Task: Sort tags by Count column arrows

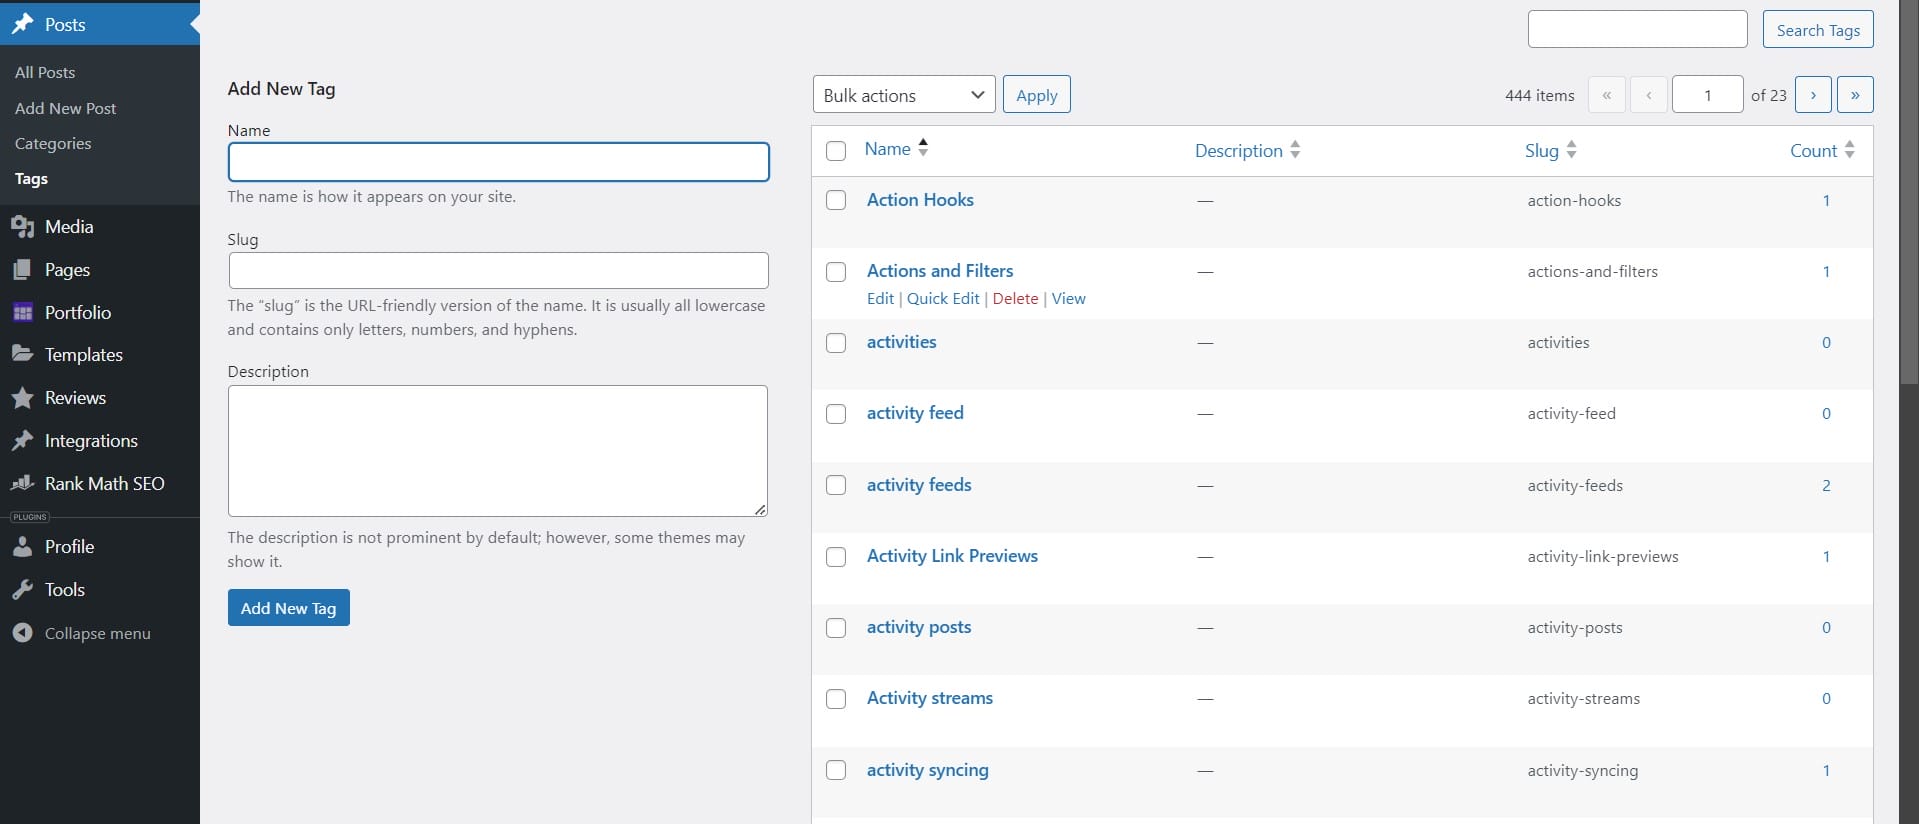Action: coord(1849,150)
